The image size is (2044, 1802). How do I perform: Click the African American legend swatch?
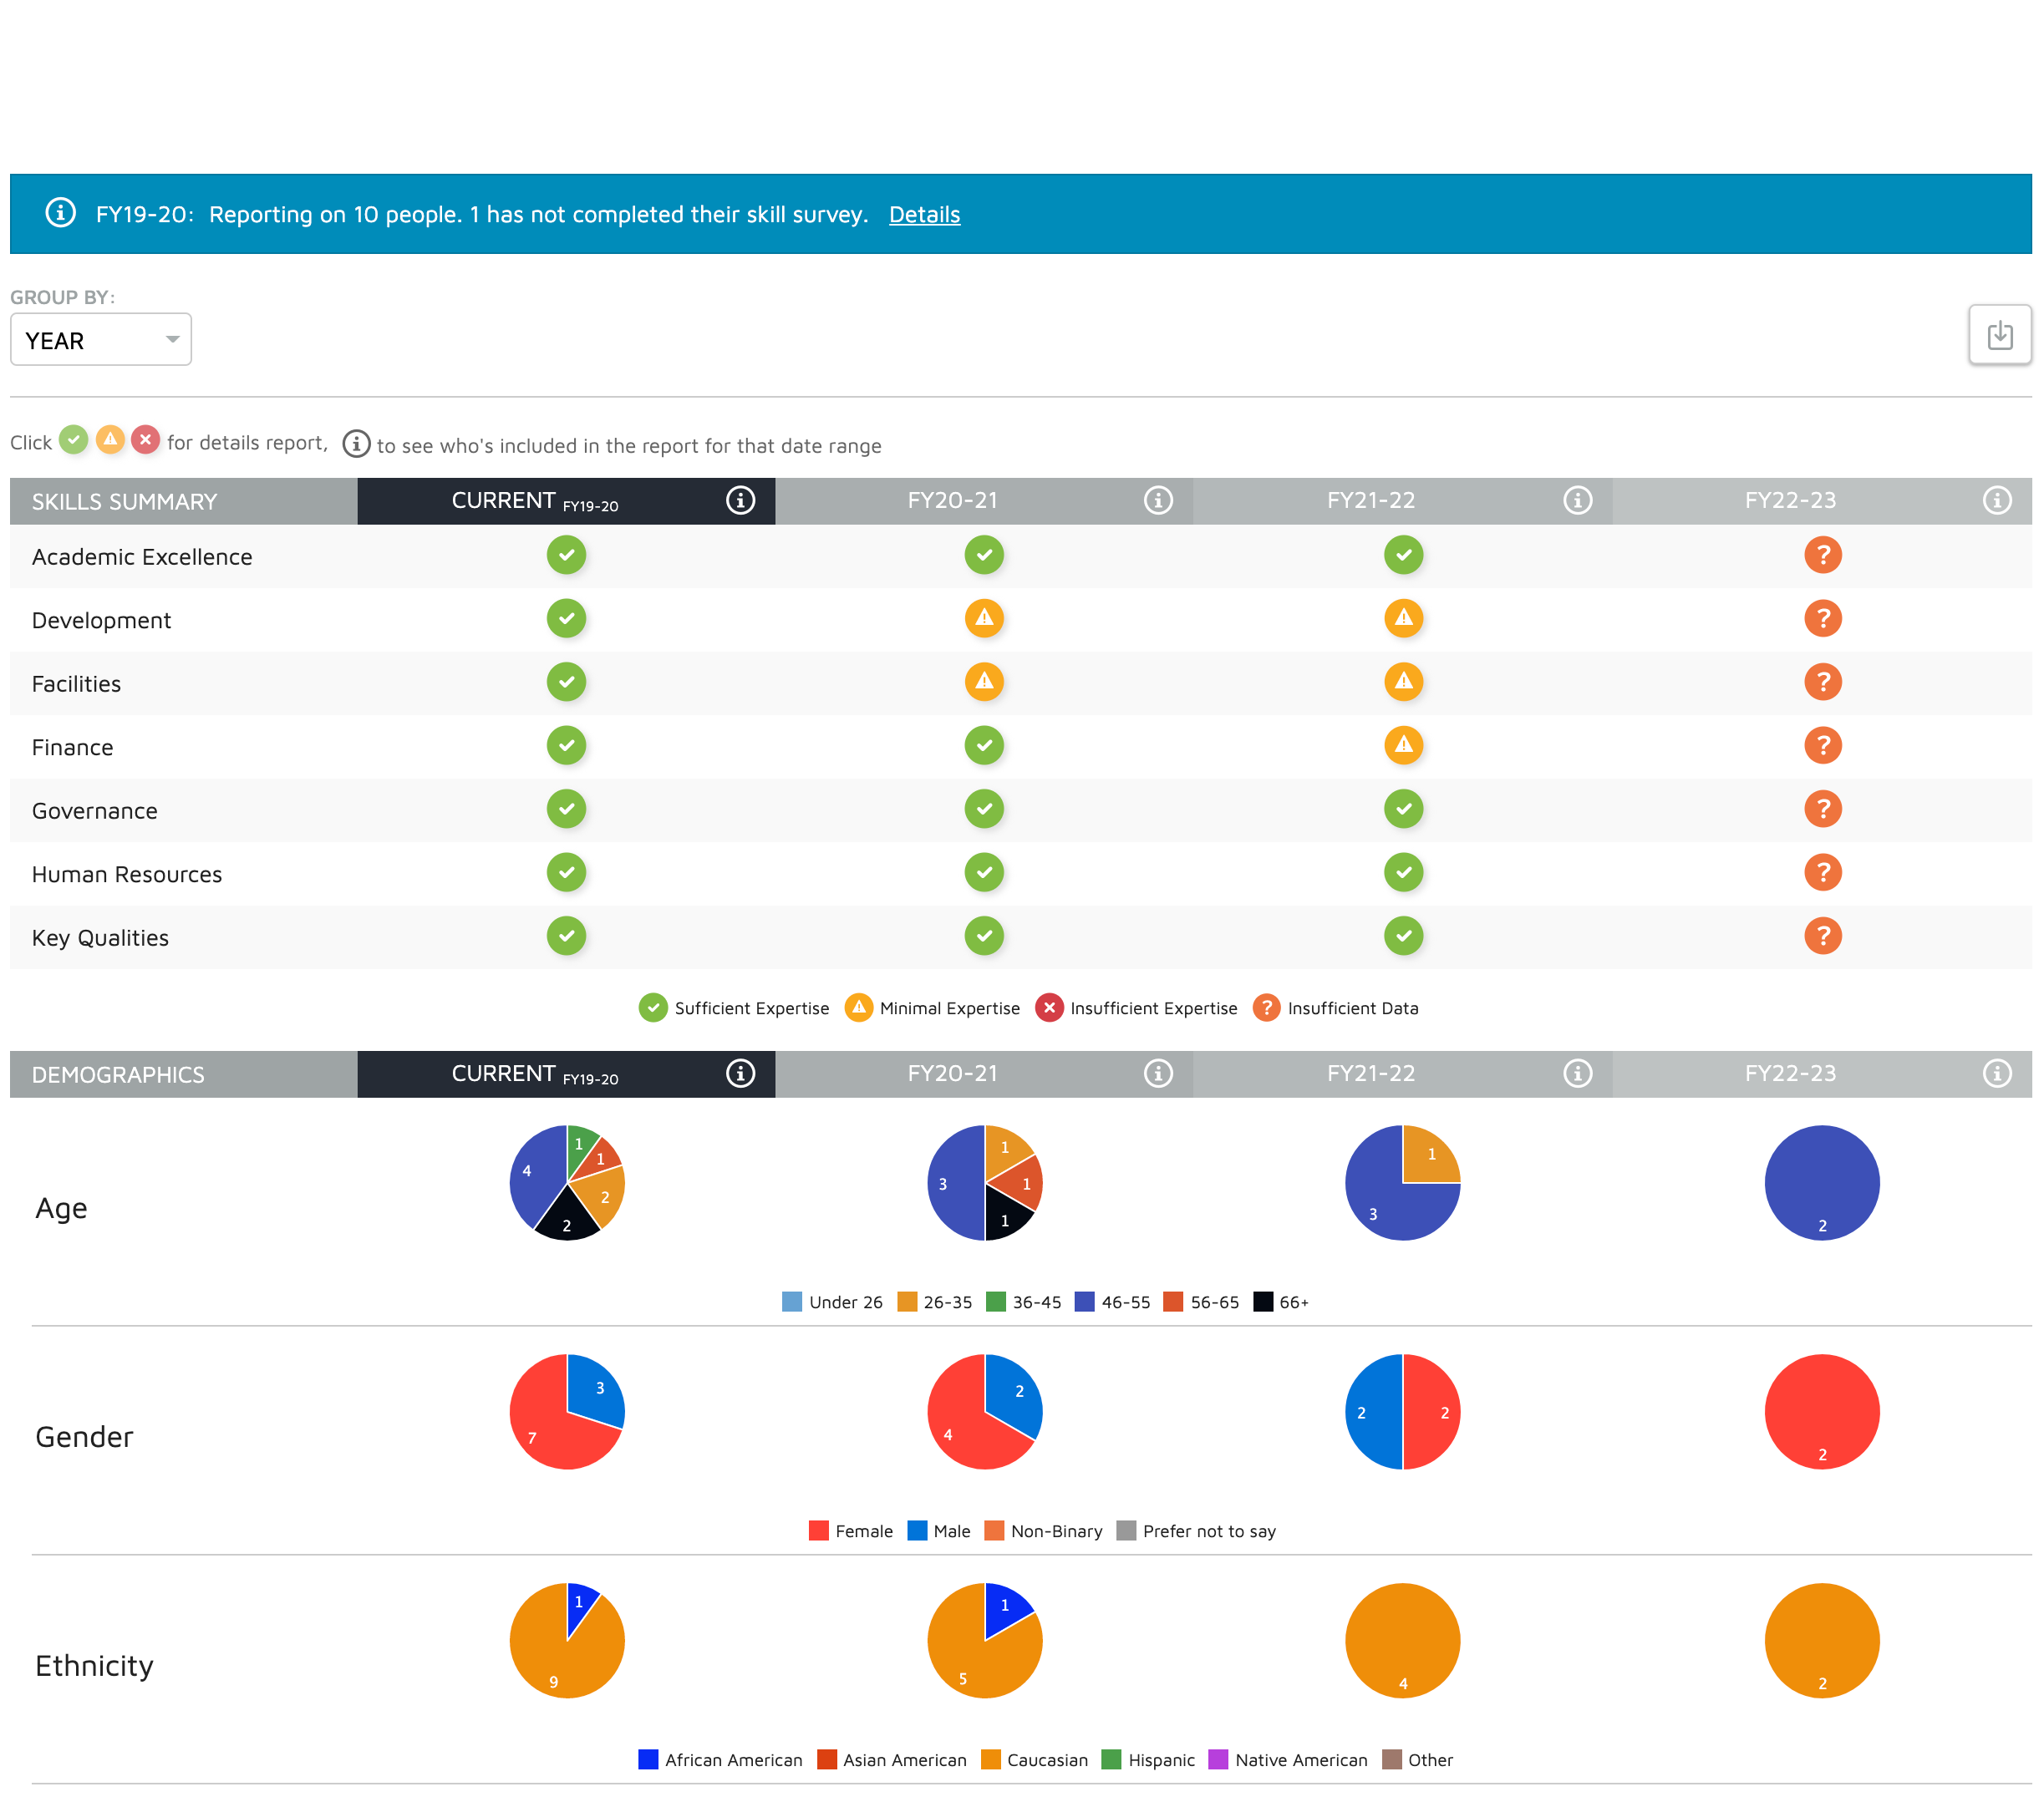[x=648, y=1760]
